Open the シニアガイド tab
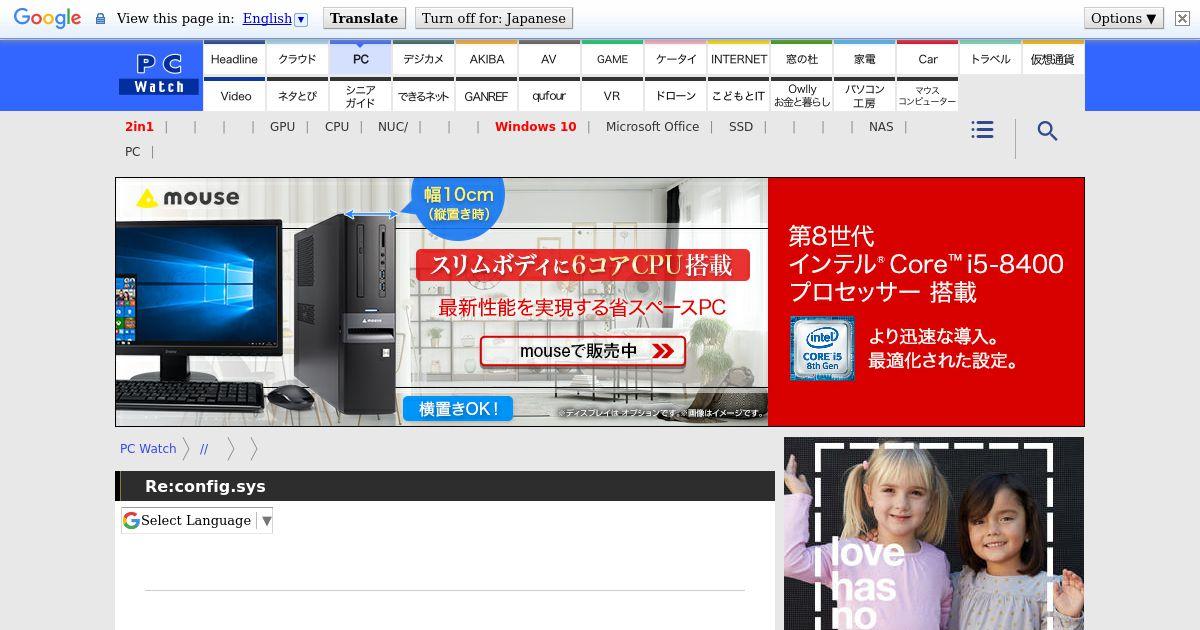 pos(360,95)
